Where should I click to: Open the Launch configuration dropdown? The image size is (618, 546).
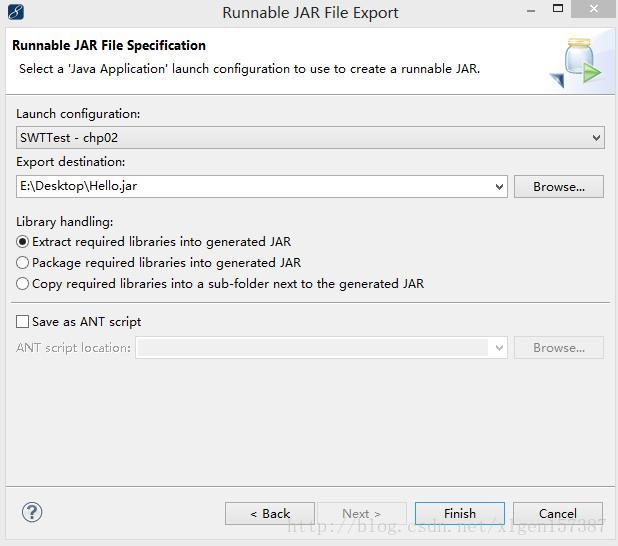tap(596, 138)
